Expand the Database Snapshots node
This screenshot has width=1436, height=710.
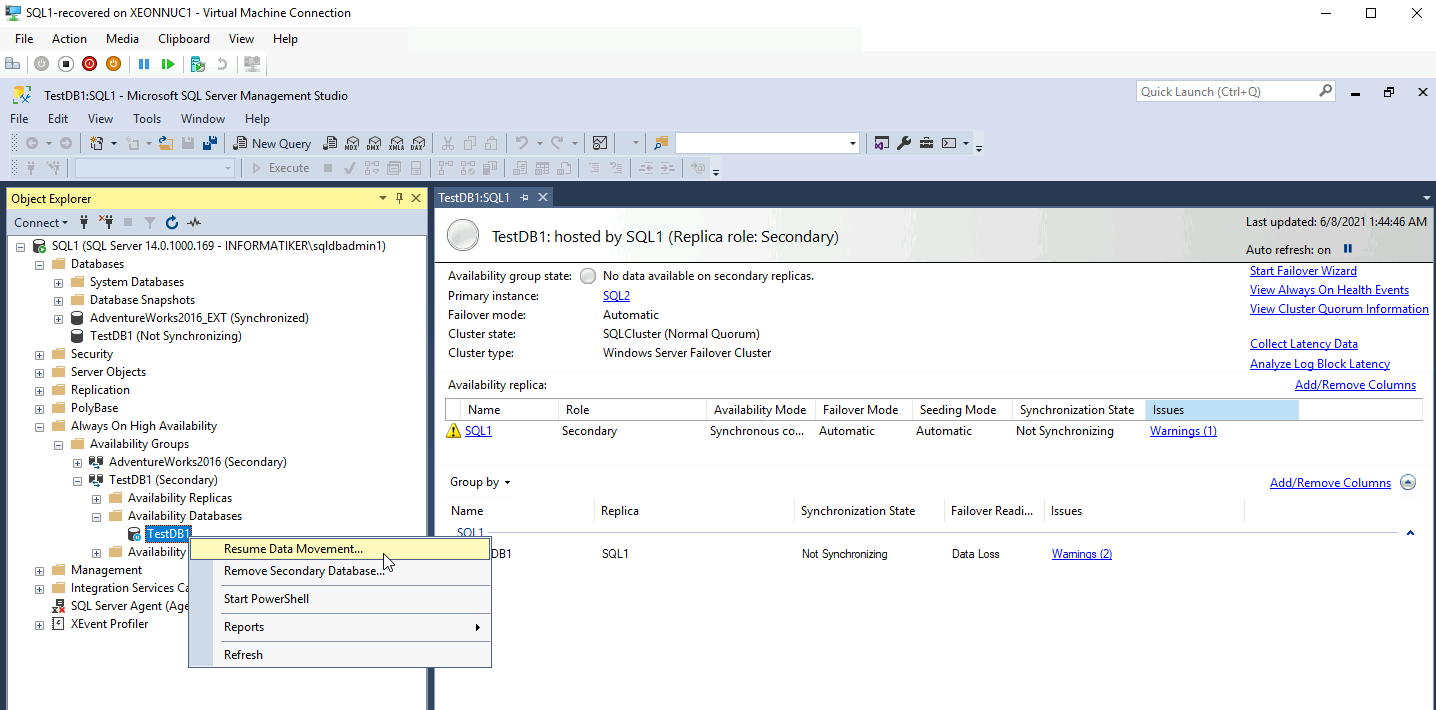[59, 300]
